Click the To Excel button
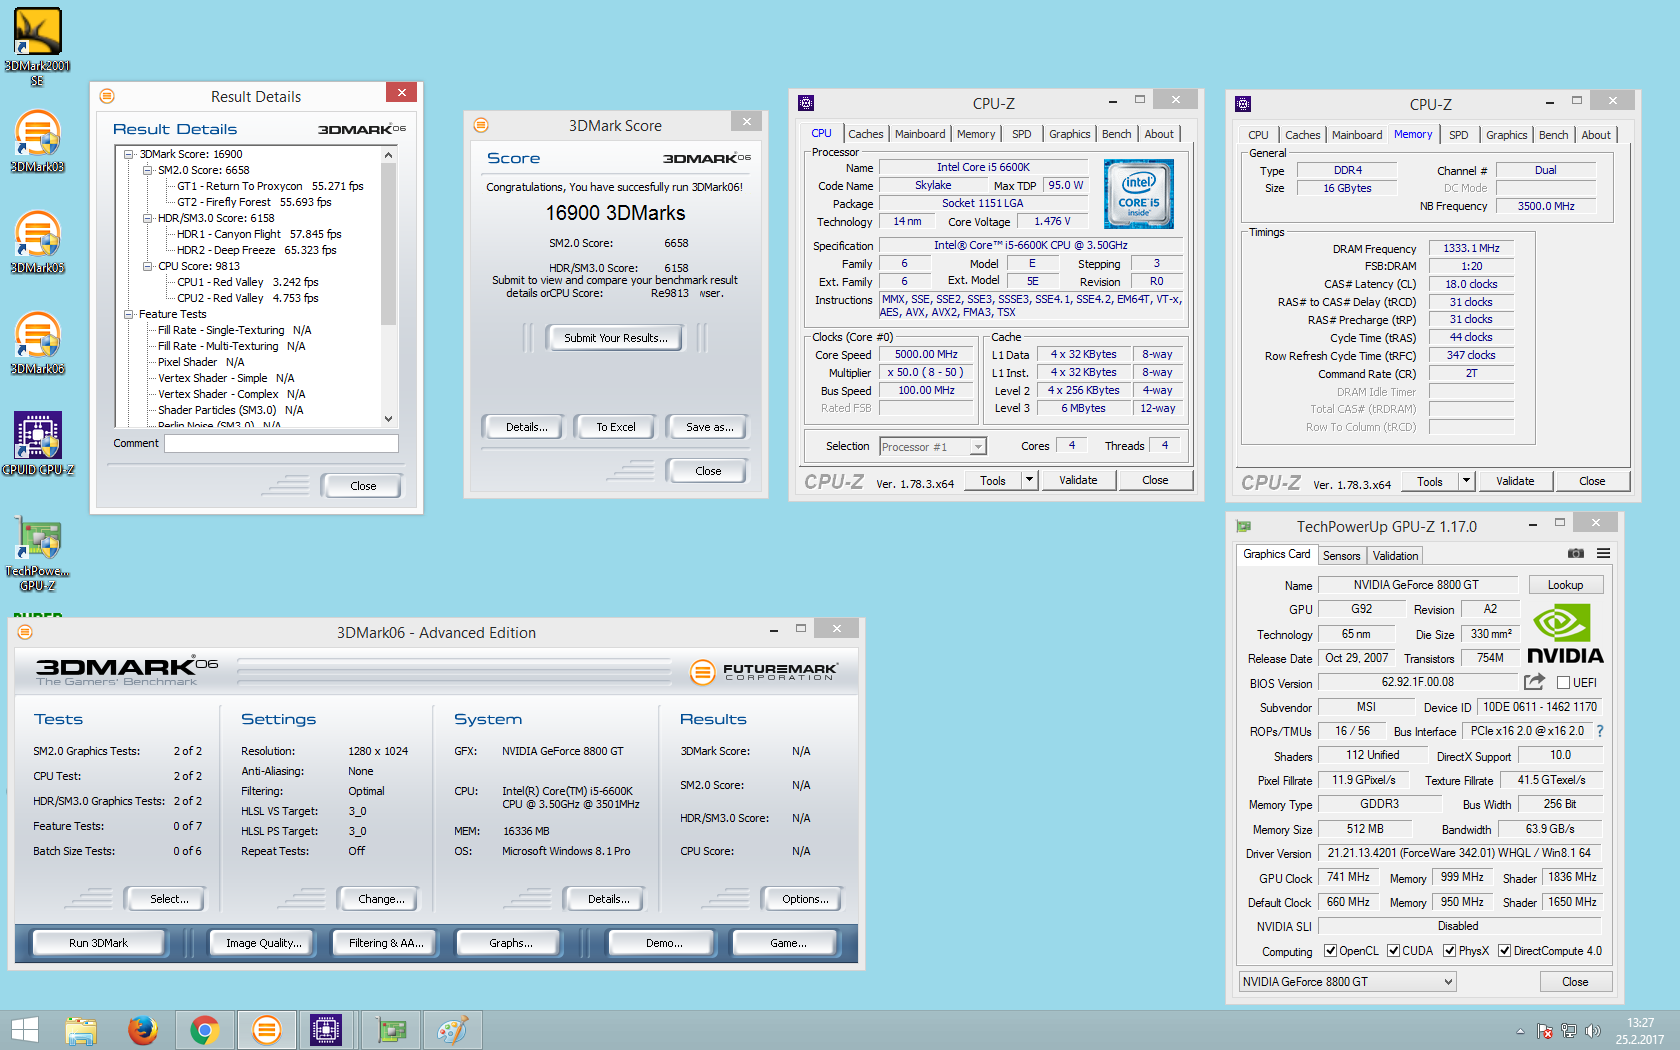 [616, 427]
